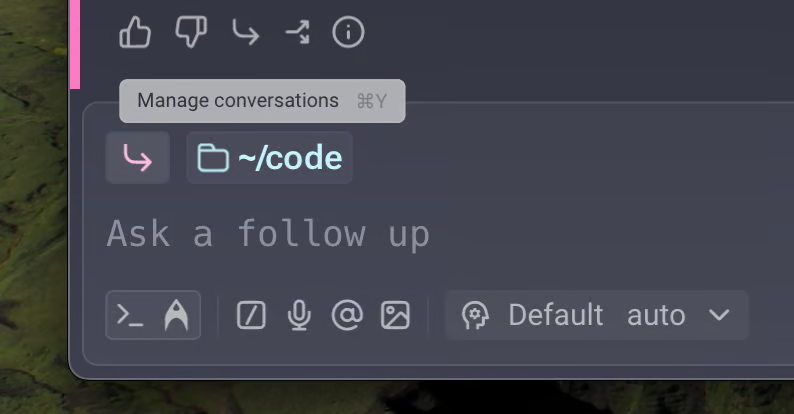Click the thumbs up feedback icon

coord(135,32)
